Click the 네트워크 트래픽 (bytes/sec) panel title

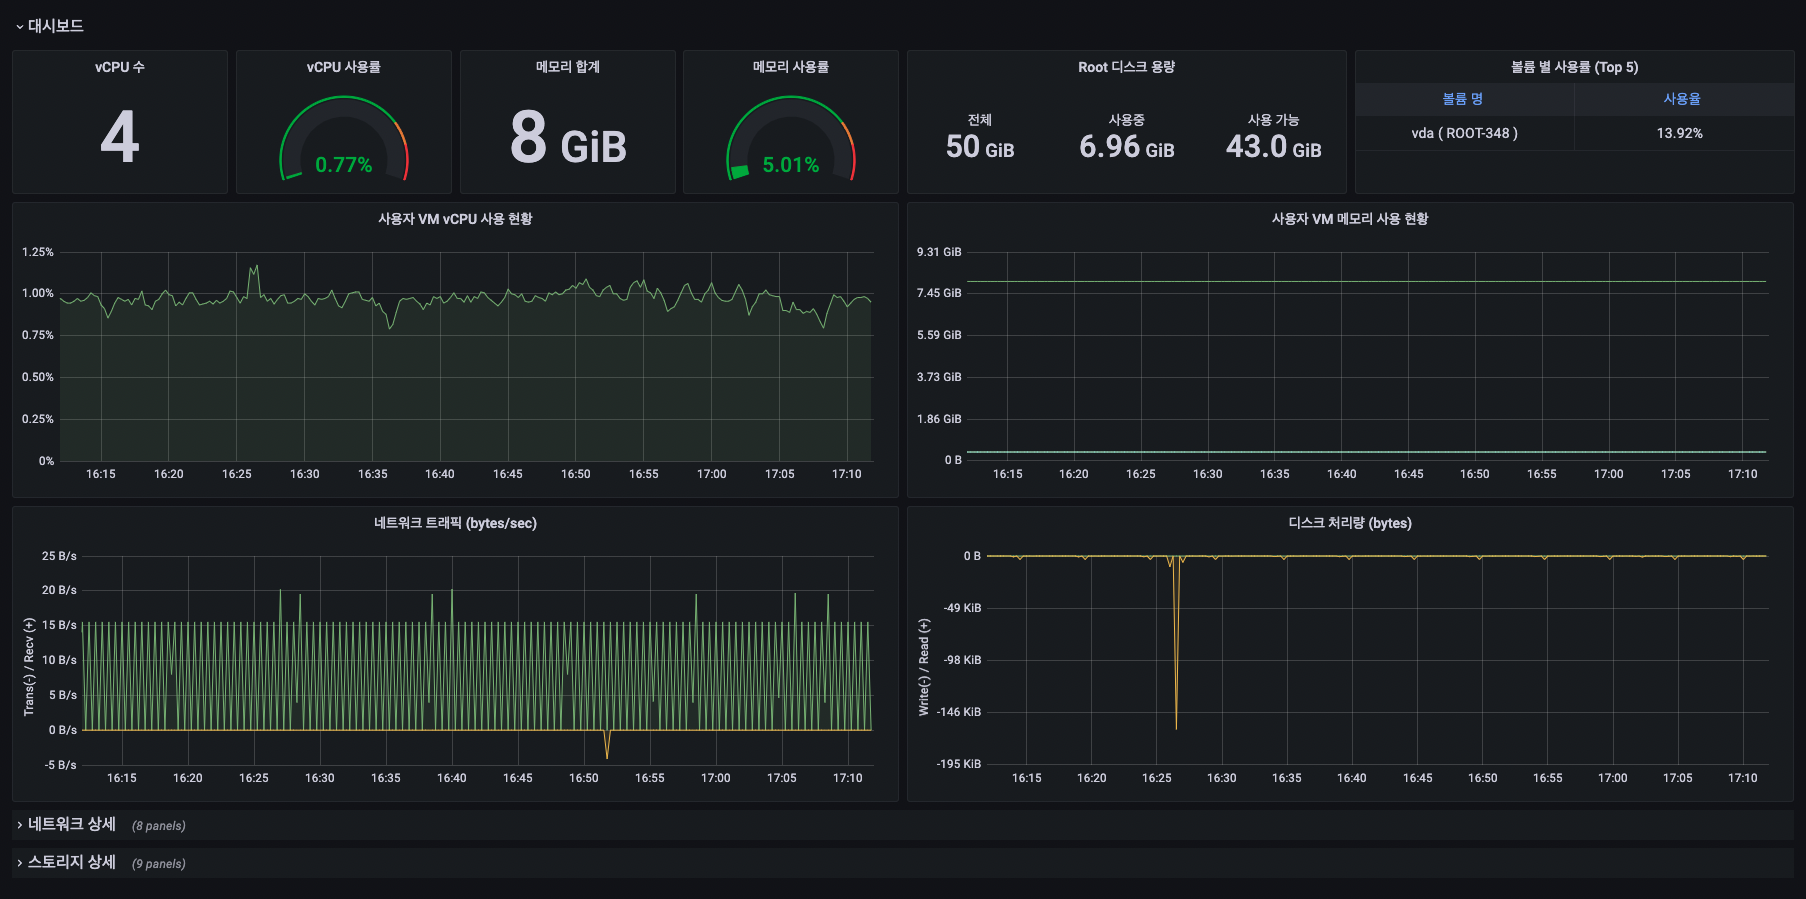(x=455, y=523)
